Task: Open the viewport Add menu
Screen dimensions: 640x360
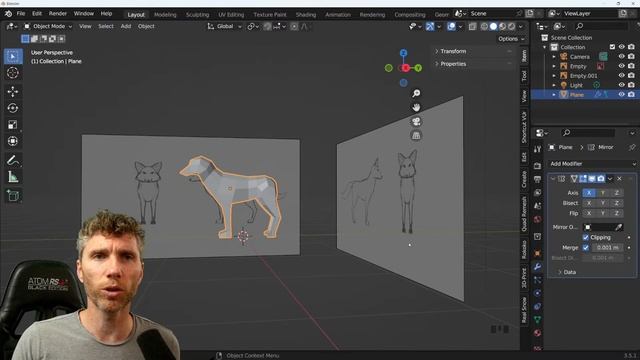Action: coord(126,26)
